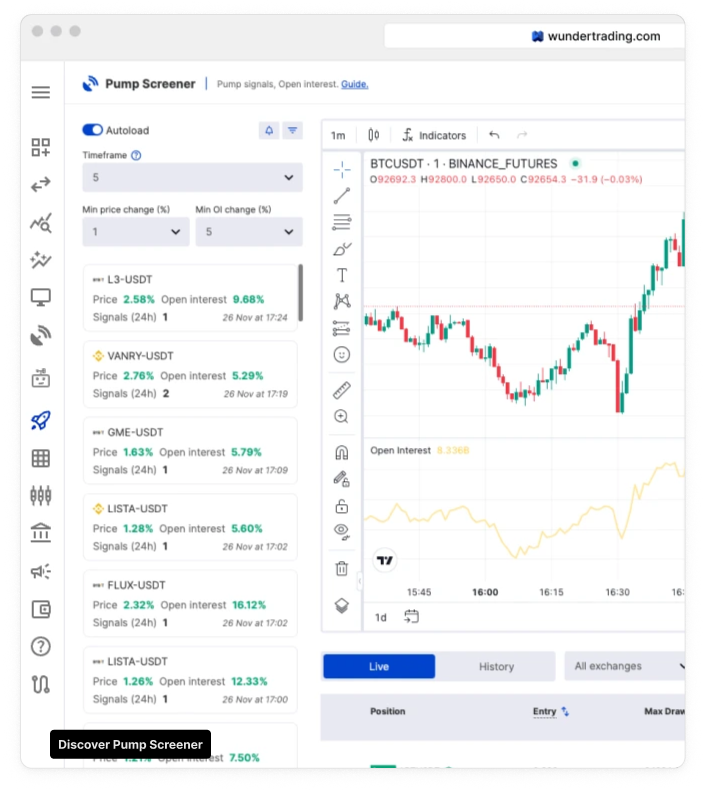Image resolution: width=704 pixels, height=791 pixels.
Task: Select the L3-USDT signal card
Action: click(x=190, y=298)
